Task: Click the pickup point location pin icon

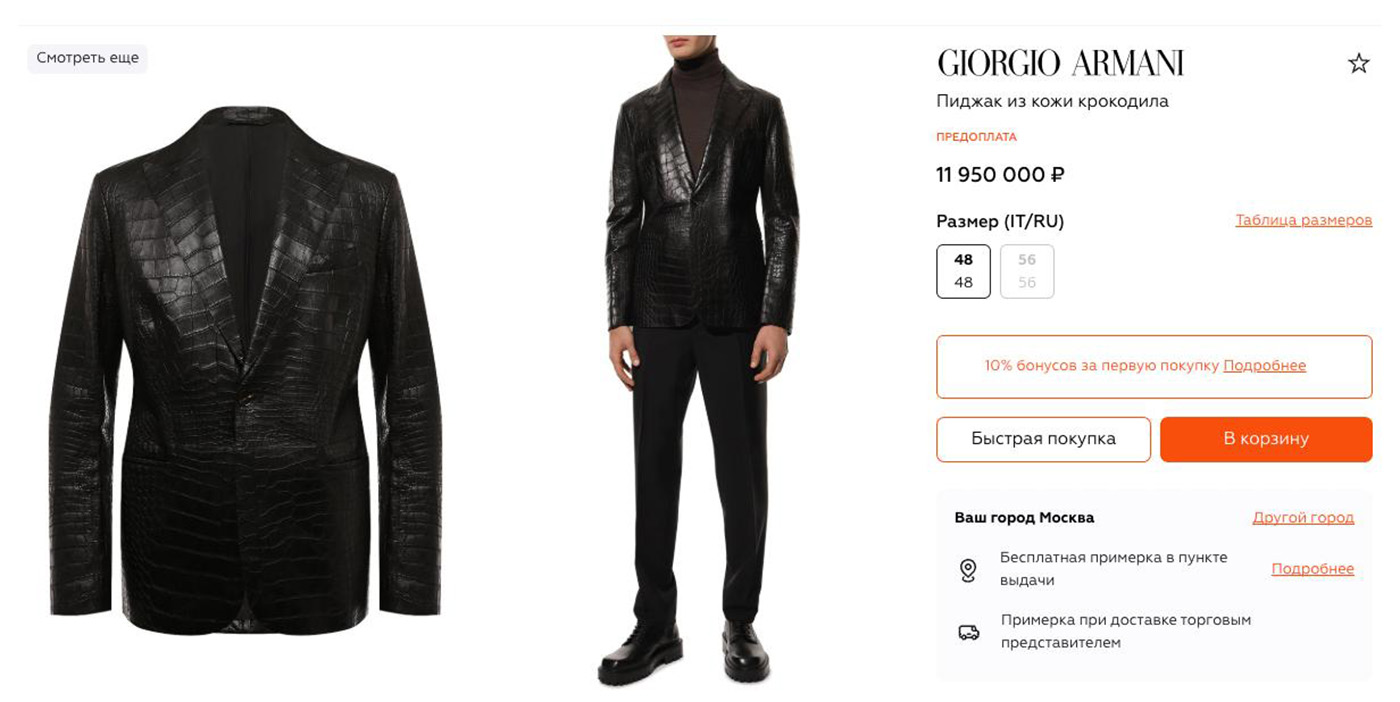Action: click(967, 570)
